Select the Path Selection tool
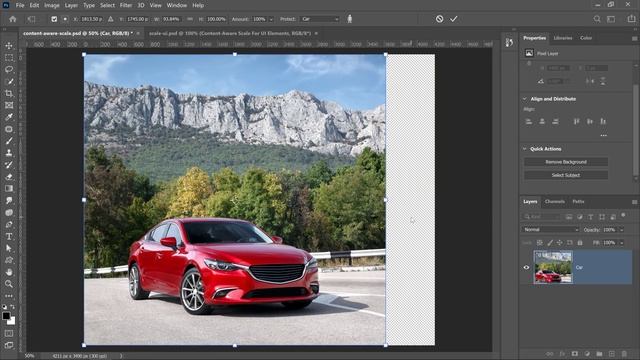Image resolution: width=640 pixels, height=360 pixels. tap(9, 248)
